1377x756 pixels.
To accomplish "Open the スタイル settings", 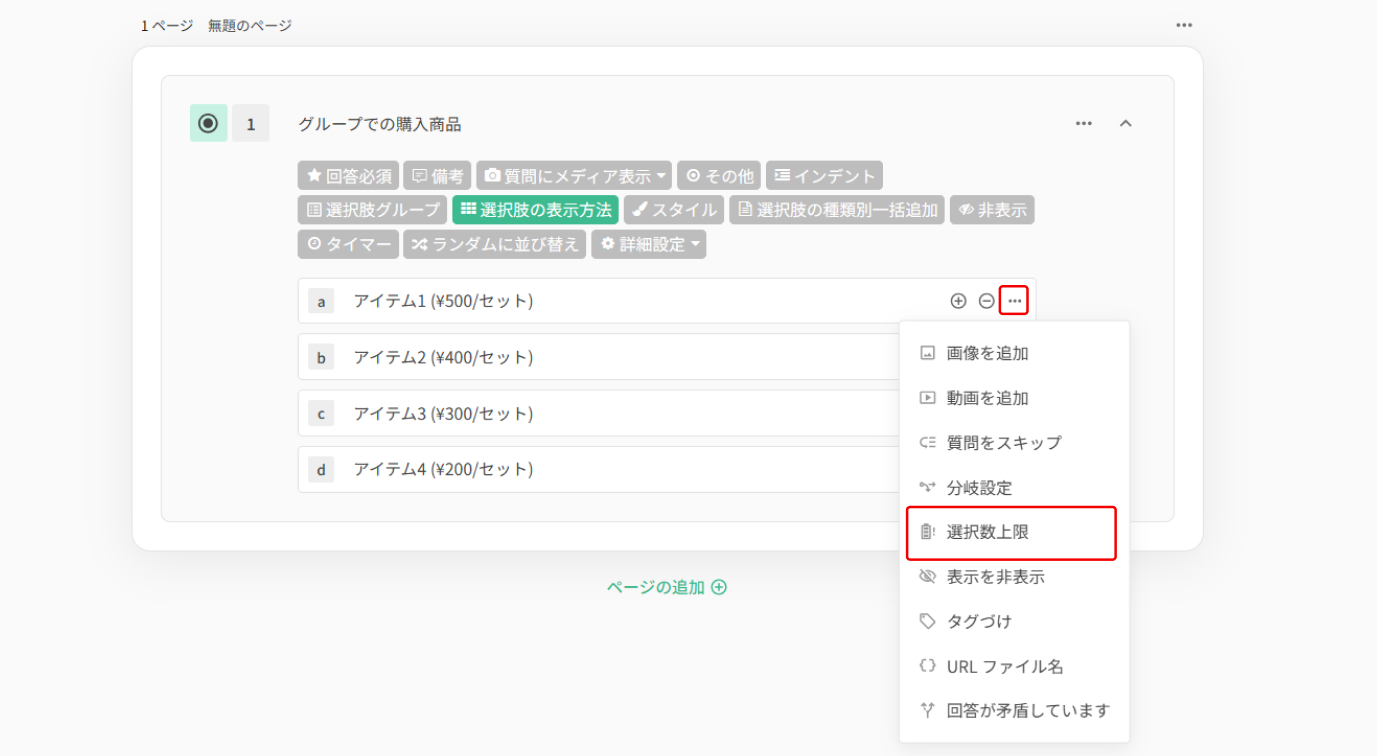I will [x=674, y=210].
